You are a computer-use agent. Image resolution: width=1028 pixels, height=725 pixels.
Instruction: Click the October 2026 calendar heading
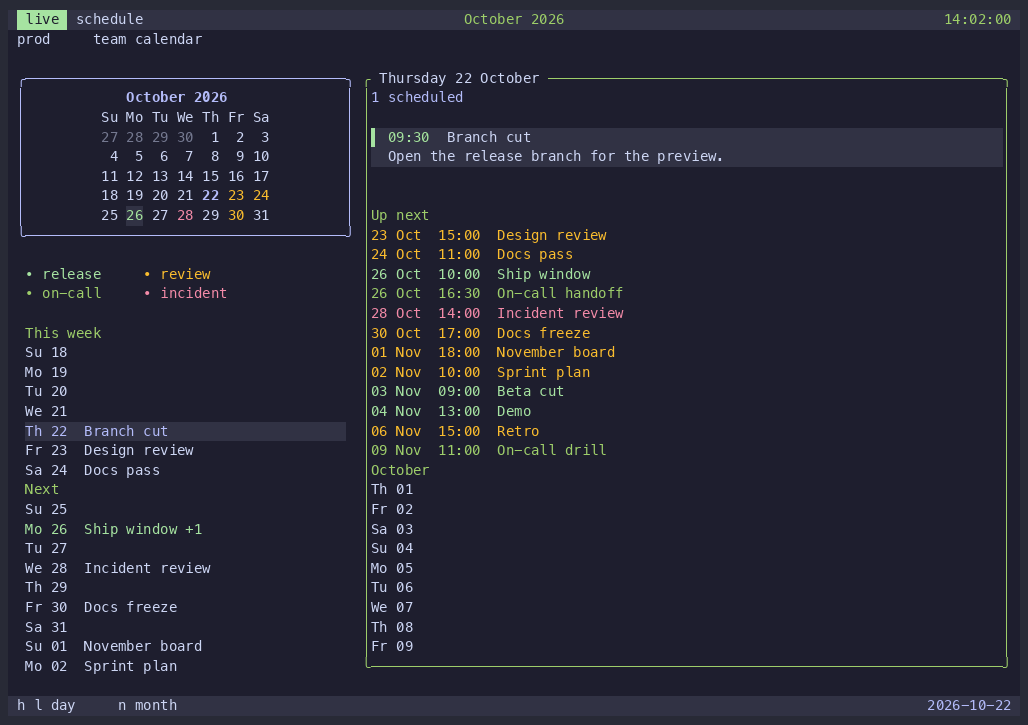176,97
